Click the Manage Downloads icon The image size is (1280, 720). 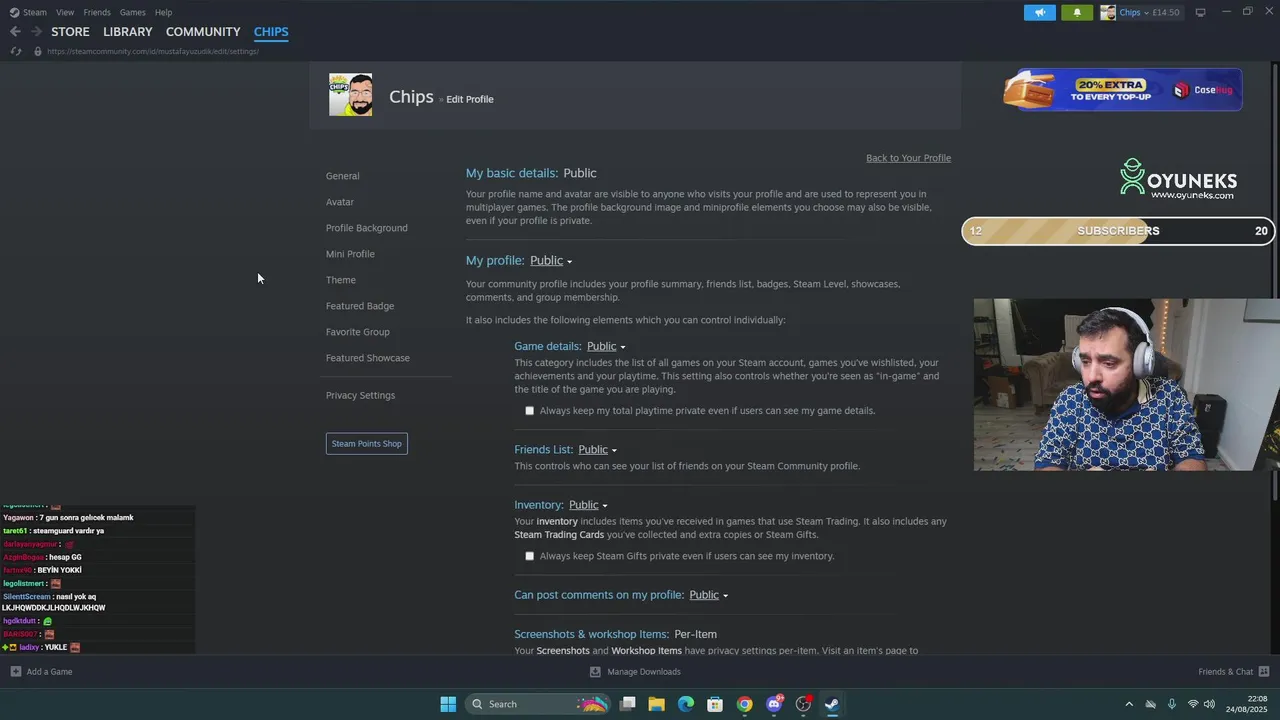coord(595,672)
